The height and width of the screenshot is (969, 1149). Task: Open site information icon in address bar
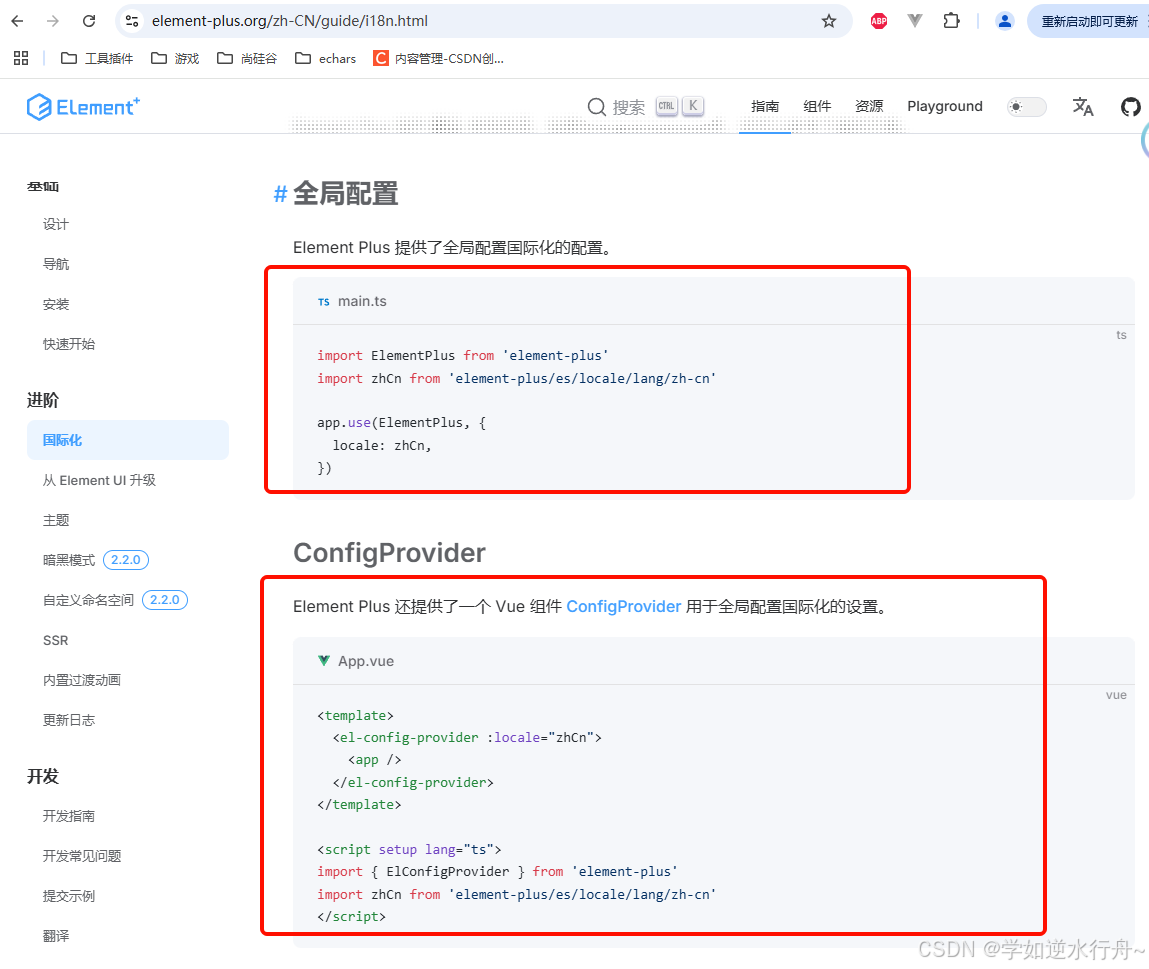[132, 21]
